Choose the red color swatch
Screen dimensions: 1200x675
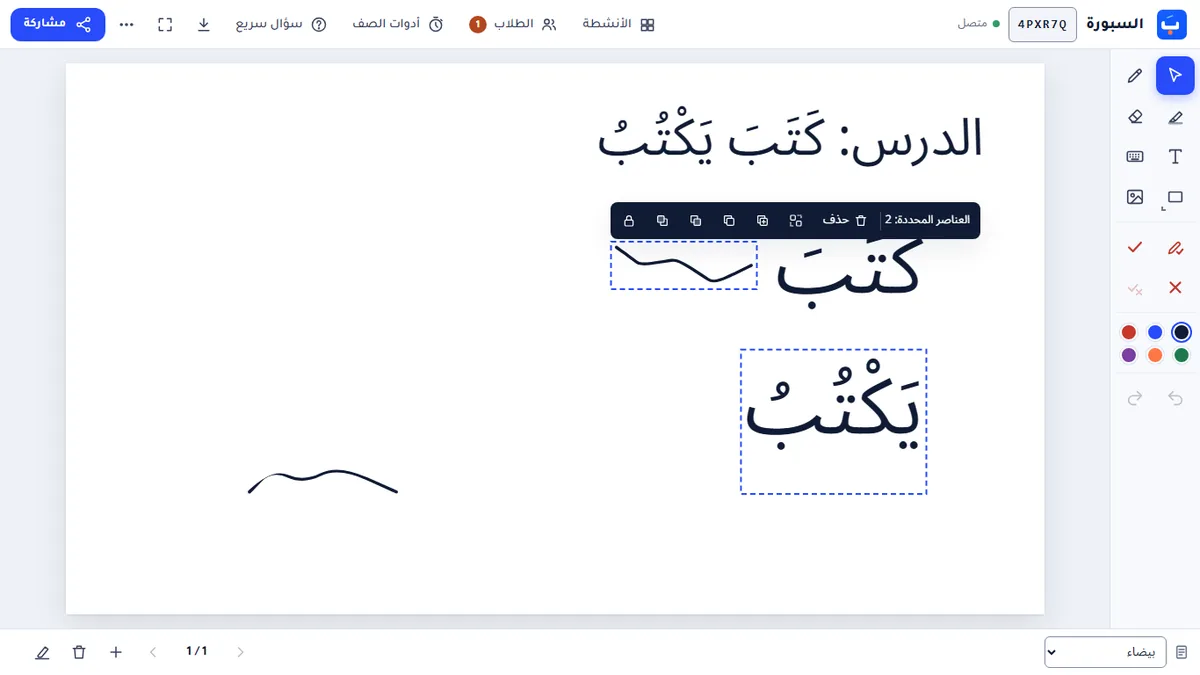tap(1129, 332)
